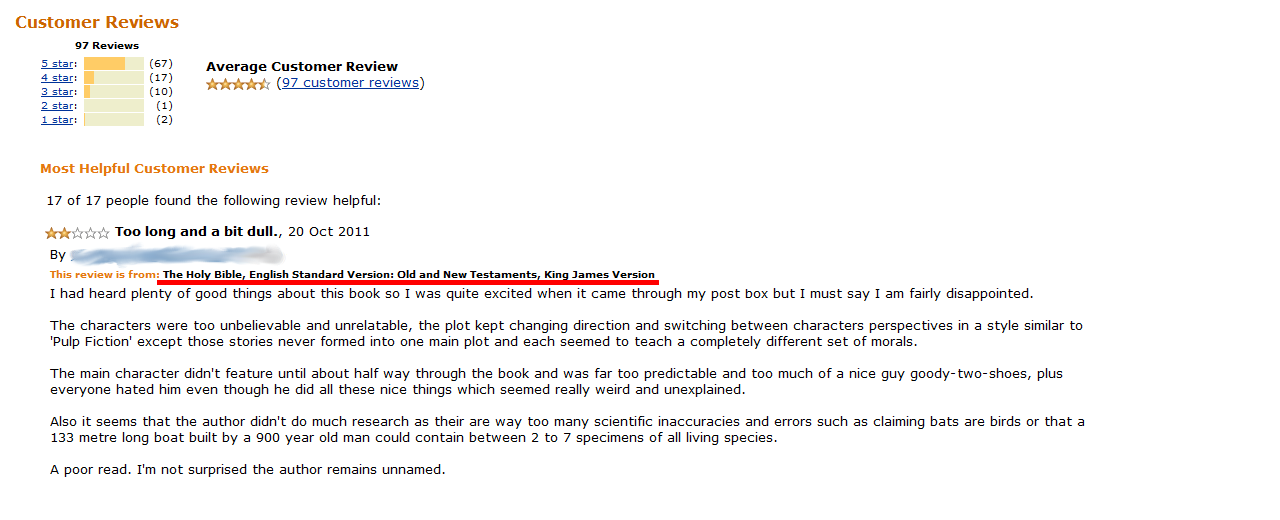1280x520 pixels.
Task: View the "2 star" reviews link
Action: click(x=57, y=106)
